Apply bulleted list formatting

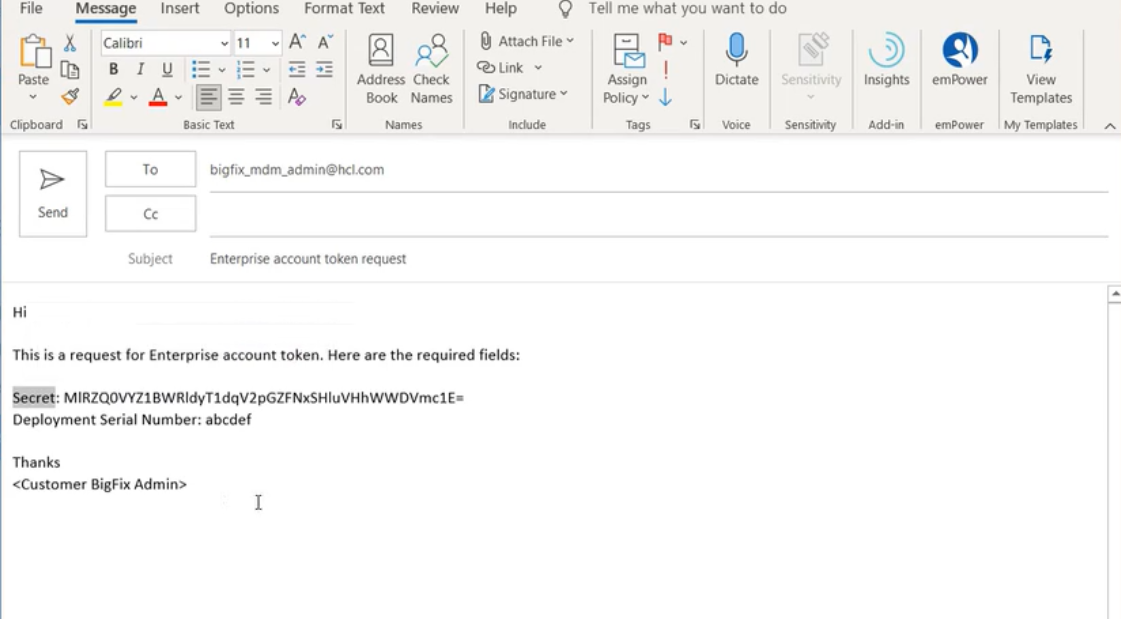201,69
